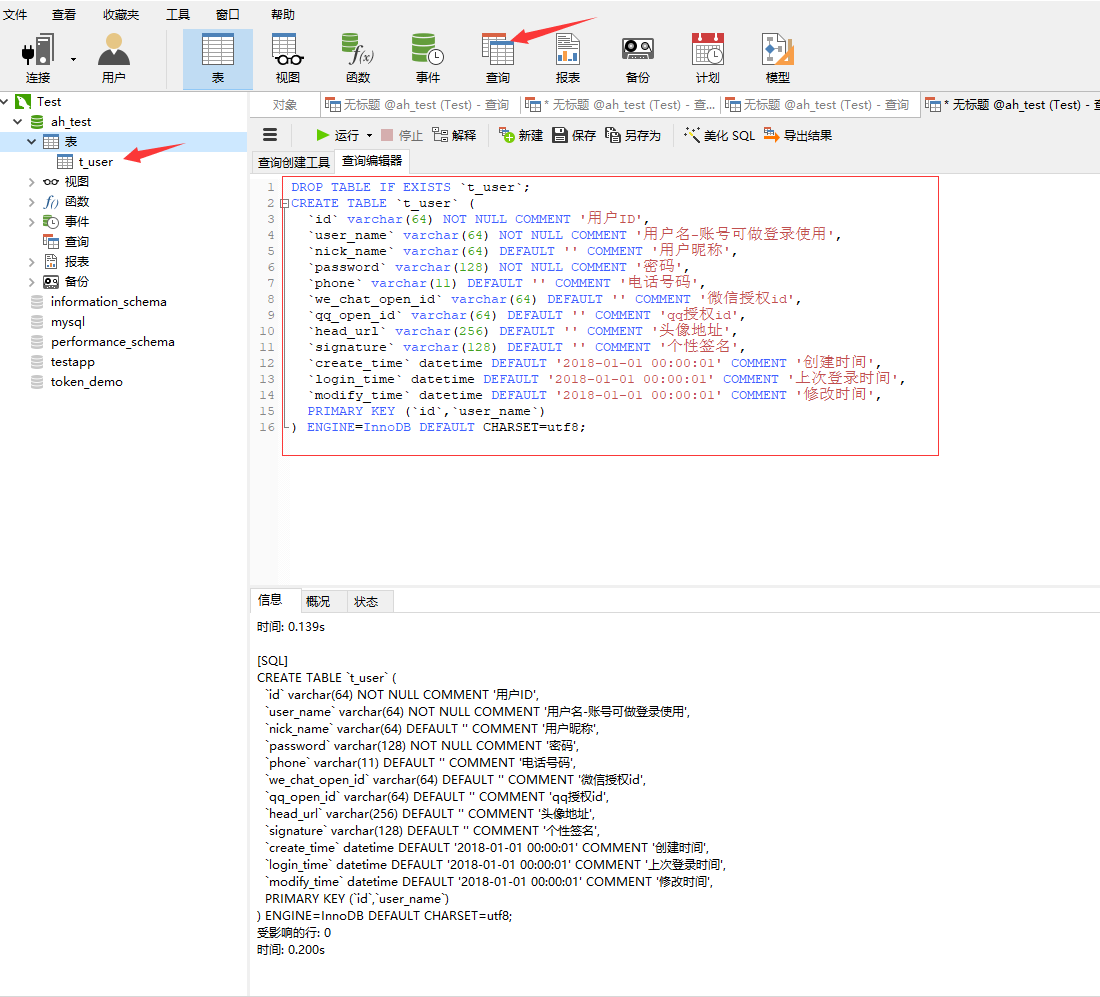Open the 帮助 menu
1100x997 pixels.
(x=283, y=14)
